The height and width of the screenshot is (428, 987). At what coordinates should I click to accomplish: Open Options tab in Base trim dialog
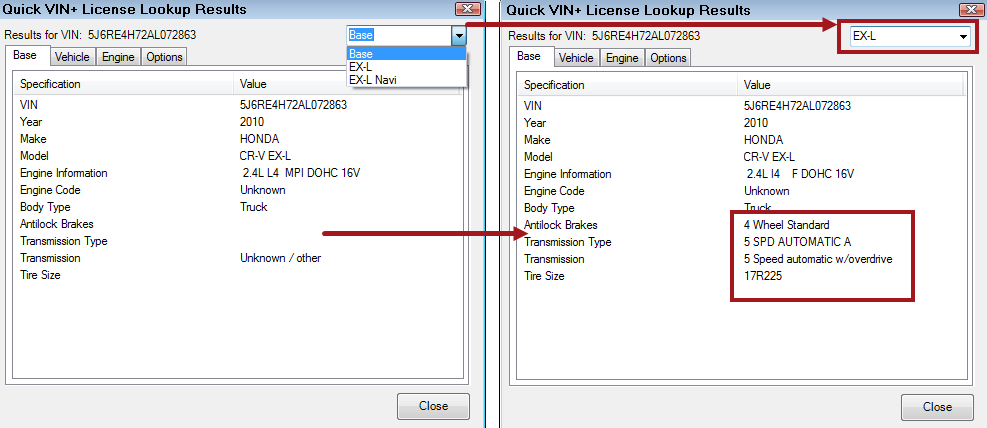point(164,57)
